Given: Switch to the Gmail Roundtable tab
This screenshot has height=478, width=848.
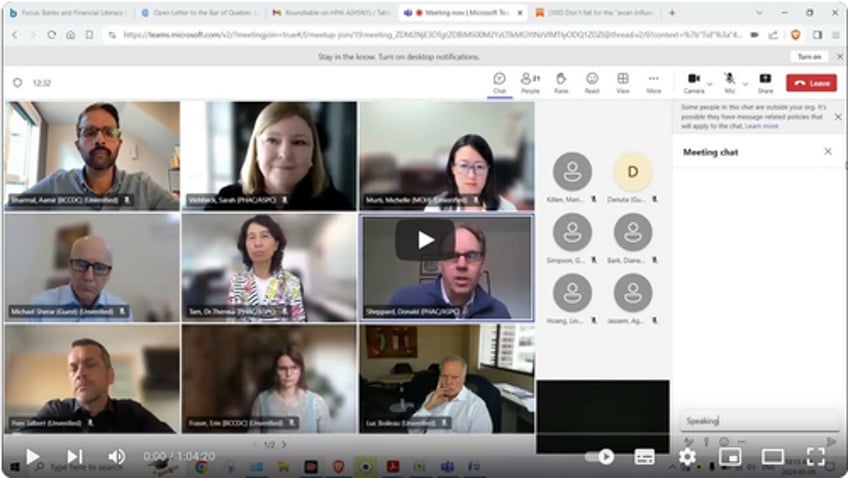Looking at the screenshot, I should point(331,12).
